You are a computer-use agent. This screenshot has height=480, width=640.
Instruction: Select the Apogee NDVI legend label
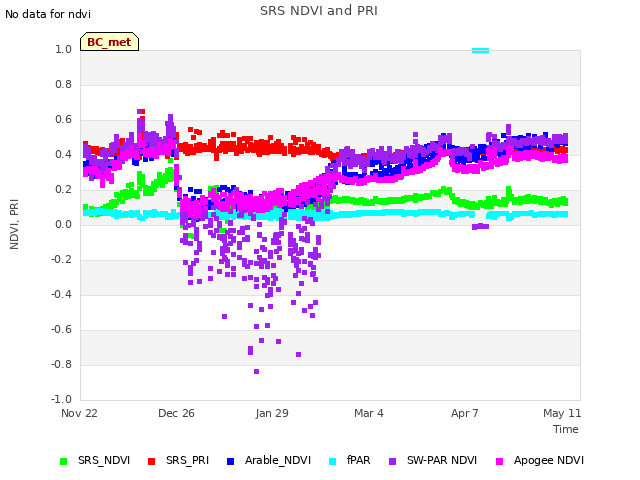tap(549, 460)
